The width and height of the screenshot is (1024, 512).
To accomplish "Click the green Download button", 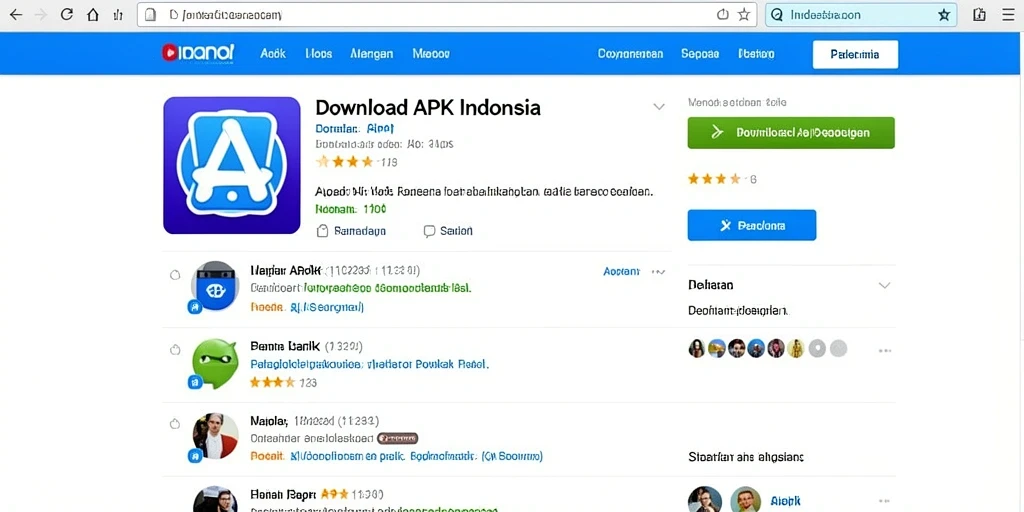I will (791, 133).
